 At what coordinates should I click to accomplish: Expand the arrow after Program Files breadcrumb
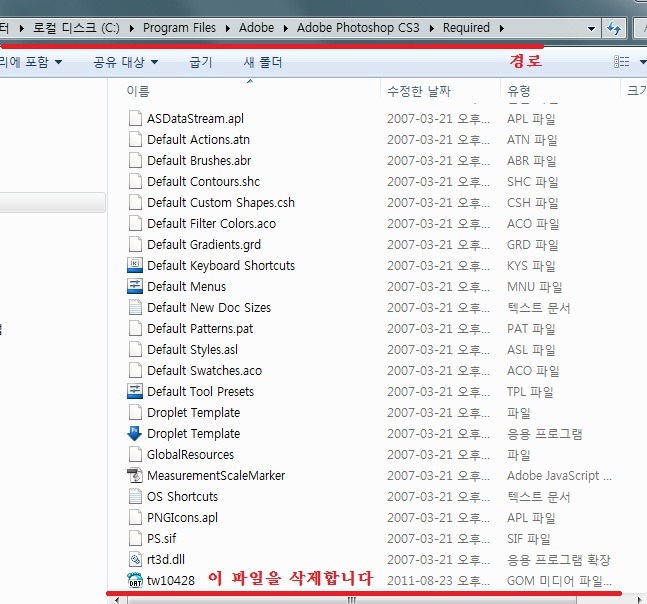pos(228,28)
